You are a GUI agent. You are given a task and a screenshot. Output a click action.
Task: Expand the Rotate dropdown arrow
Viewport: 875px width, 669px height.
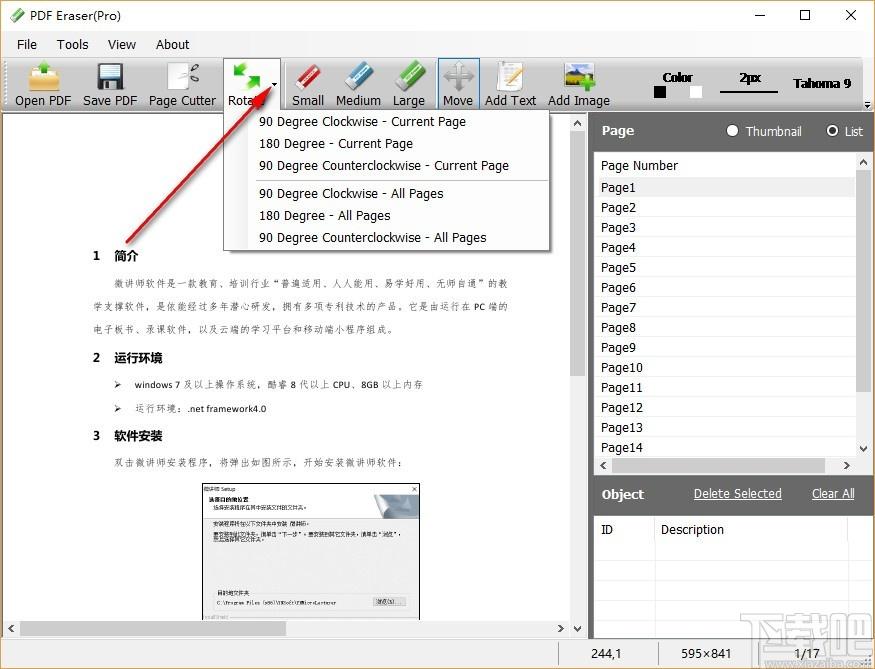(274, 85)
